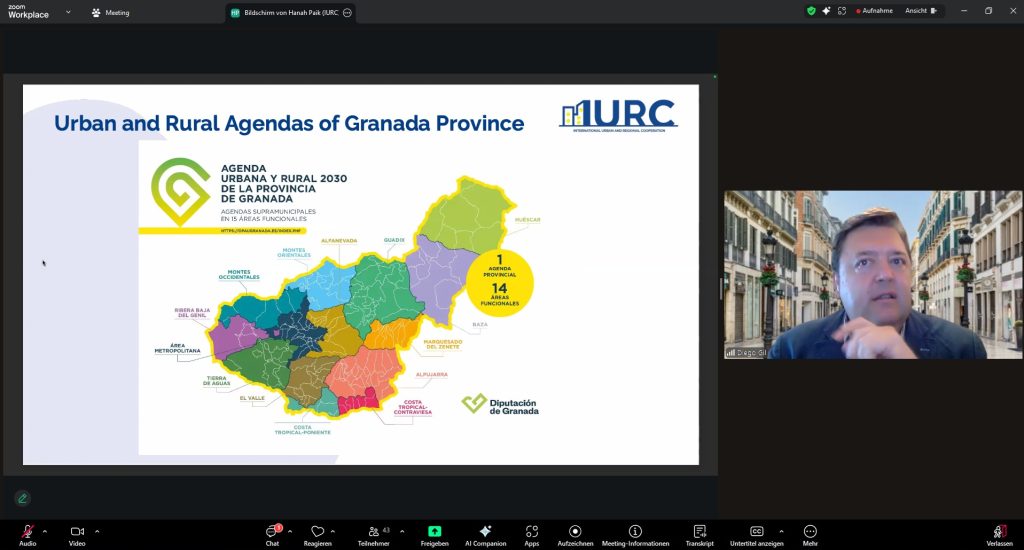Click the green Freigeben share screen icon
Screen dimensions: 1024x550
(434, 531)
